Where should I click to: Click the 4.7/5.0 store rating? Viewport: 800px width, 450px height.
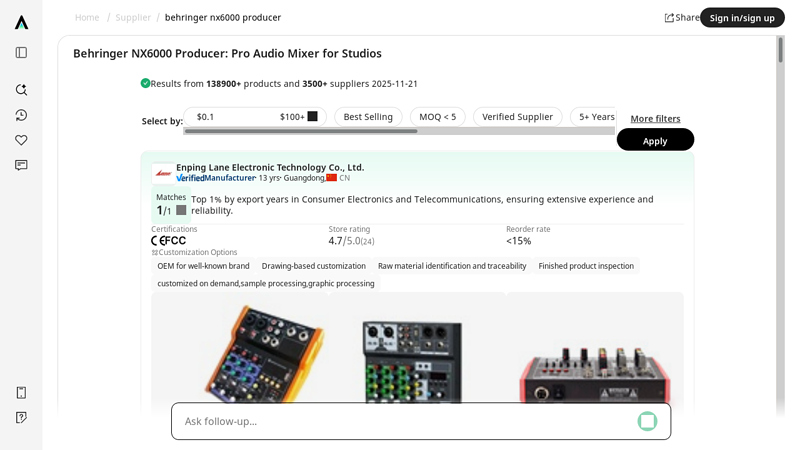tap(351, 241)
